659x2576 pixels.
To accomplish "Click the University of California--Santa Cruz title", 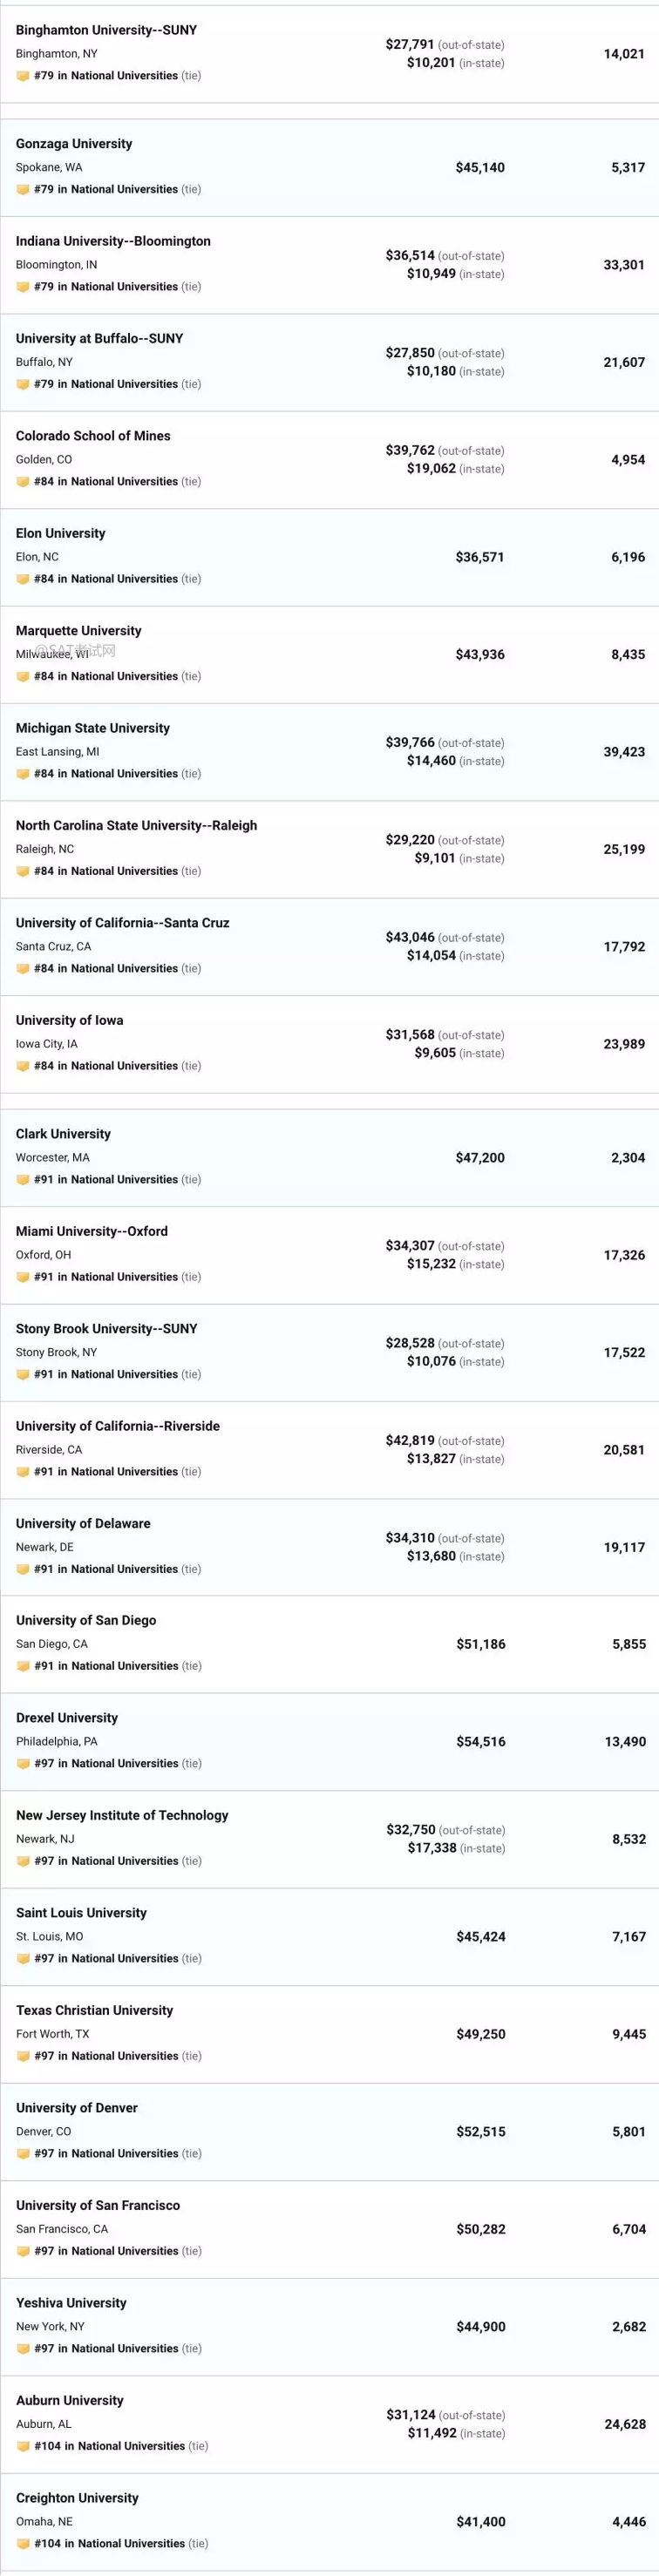I will click(122, 923).
